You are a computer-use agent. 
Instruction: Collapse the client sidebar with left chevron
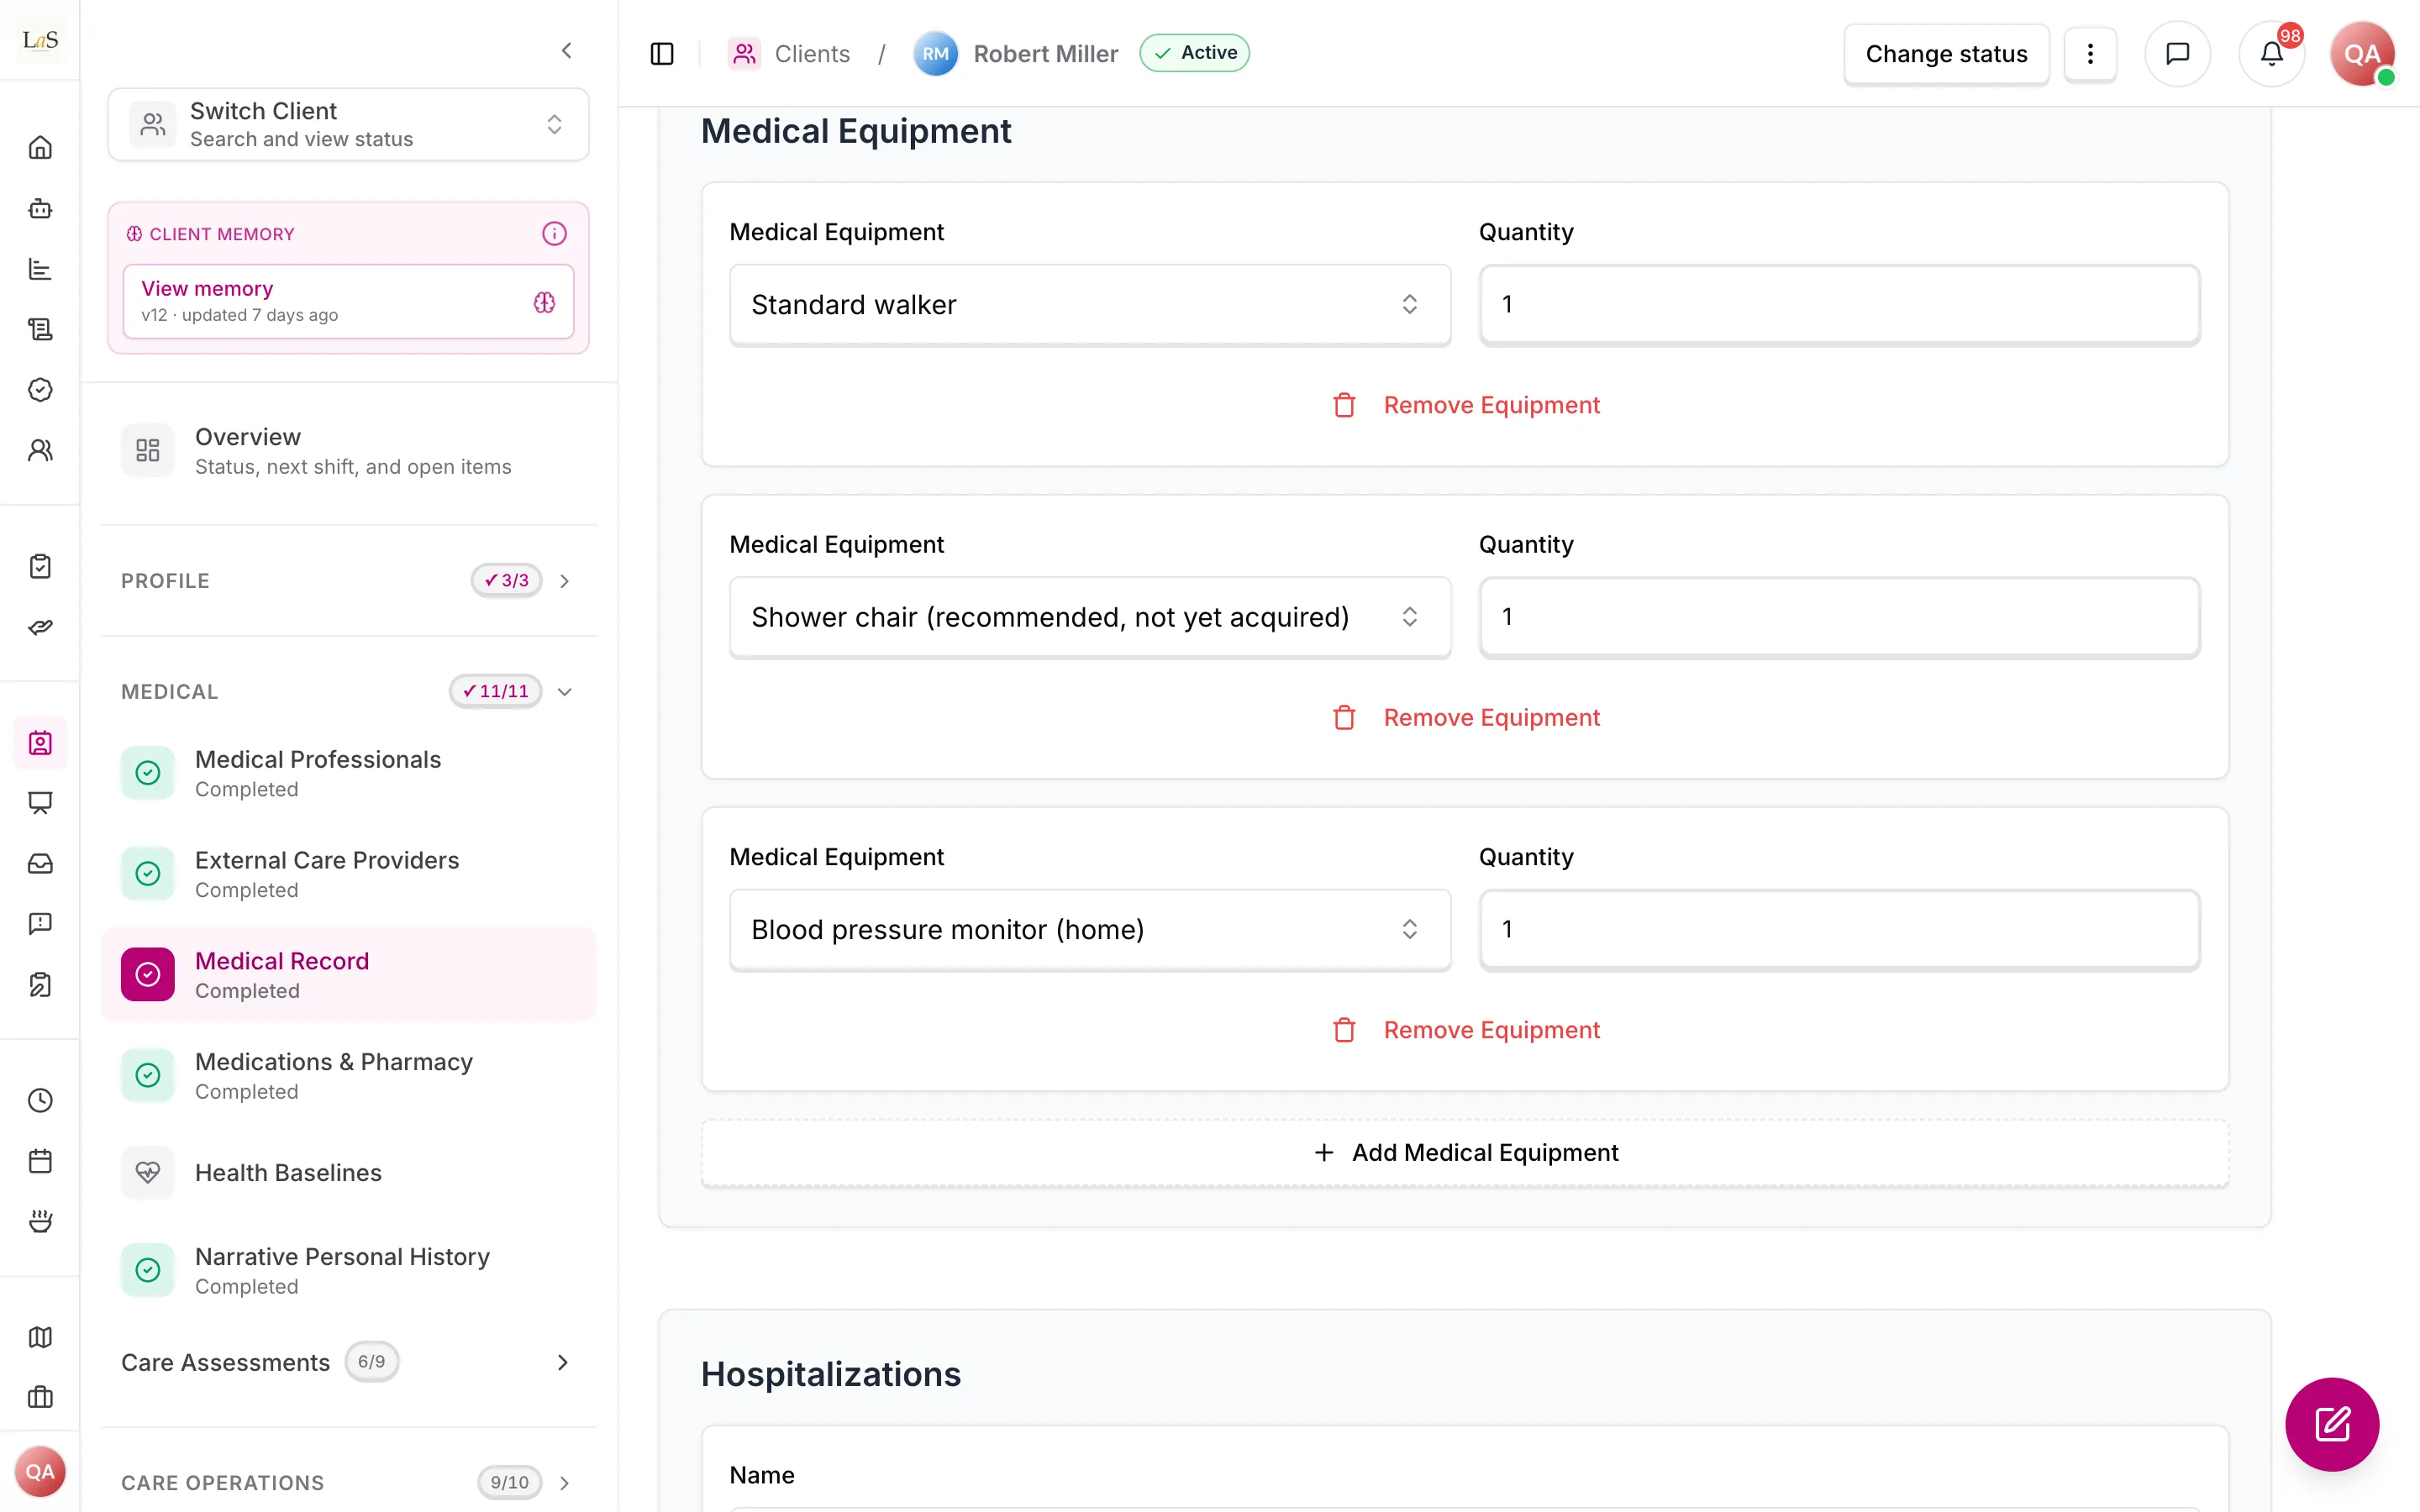click(x=566, y=50)
